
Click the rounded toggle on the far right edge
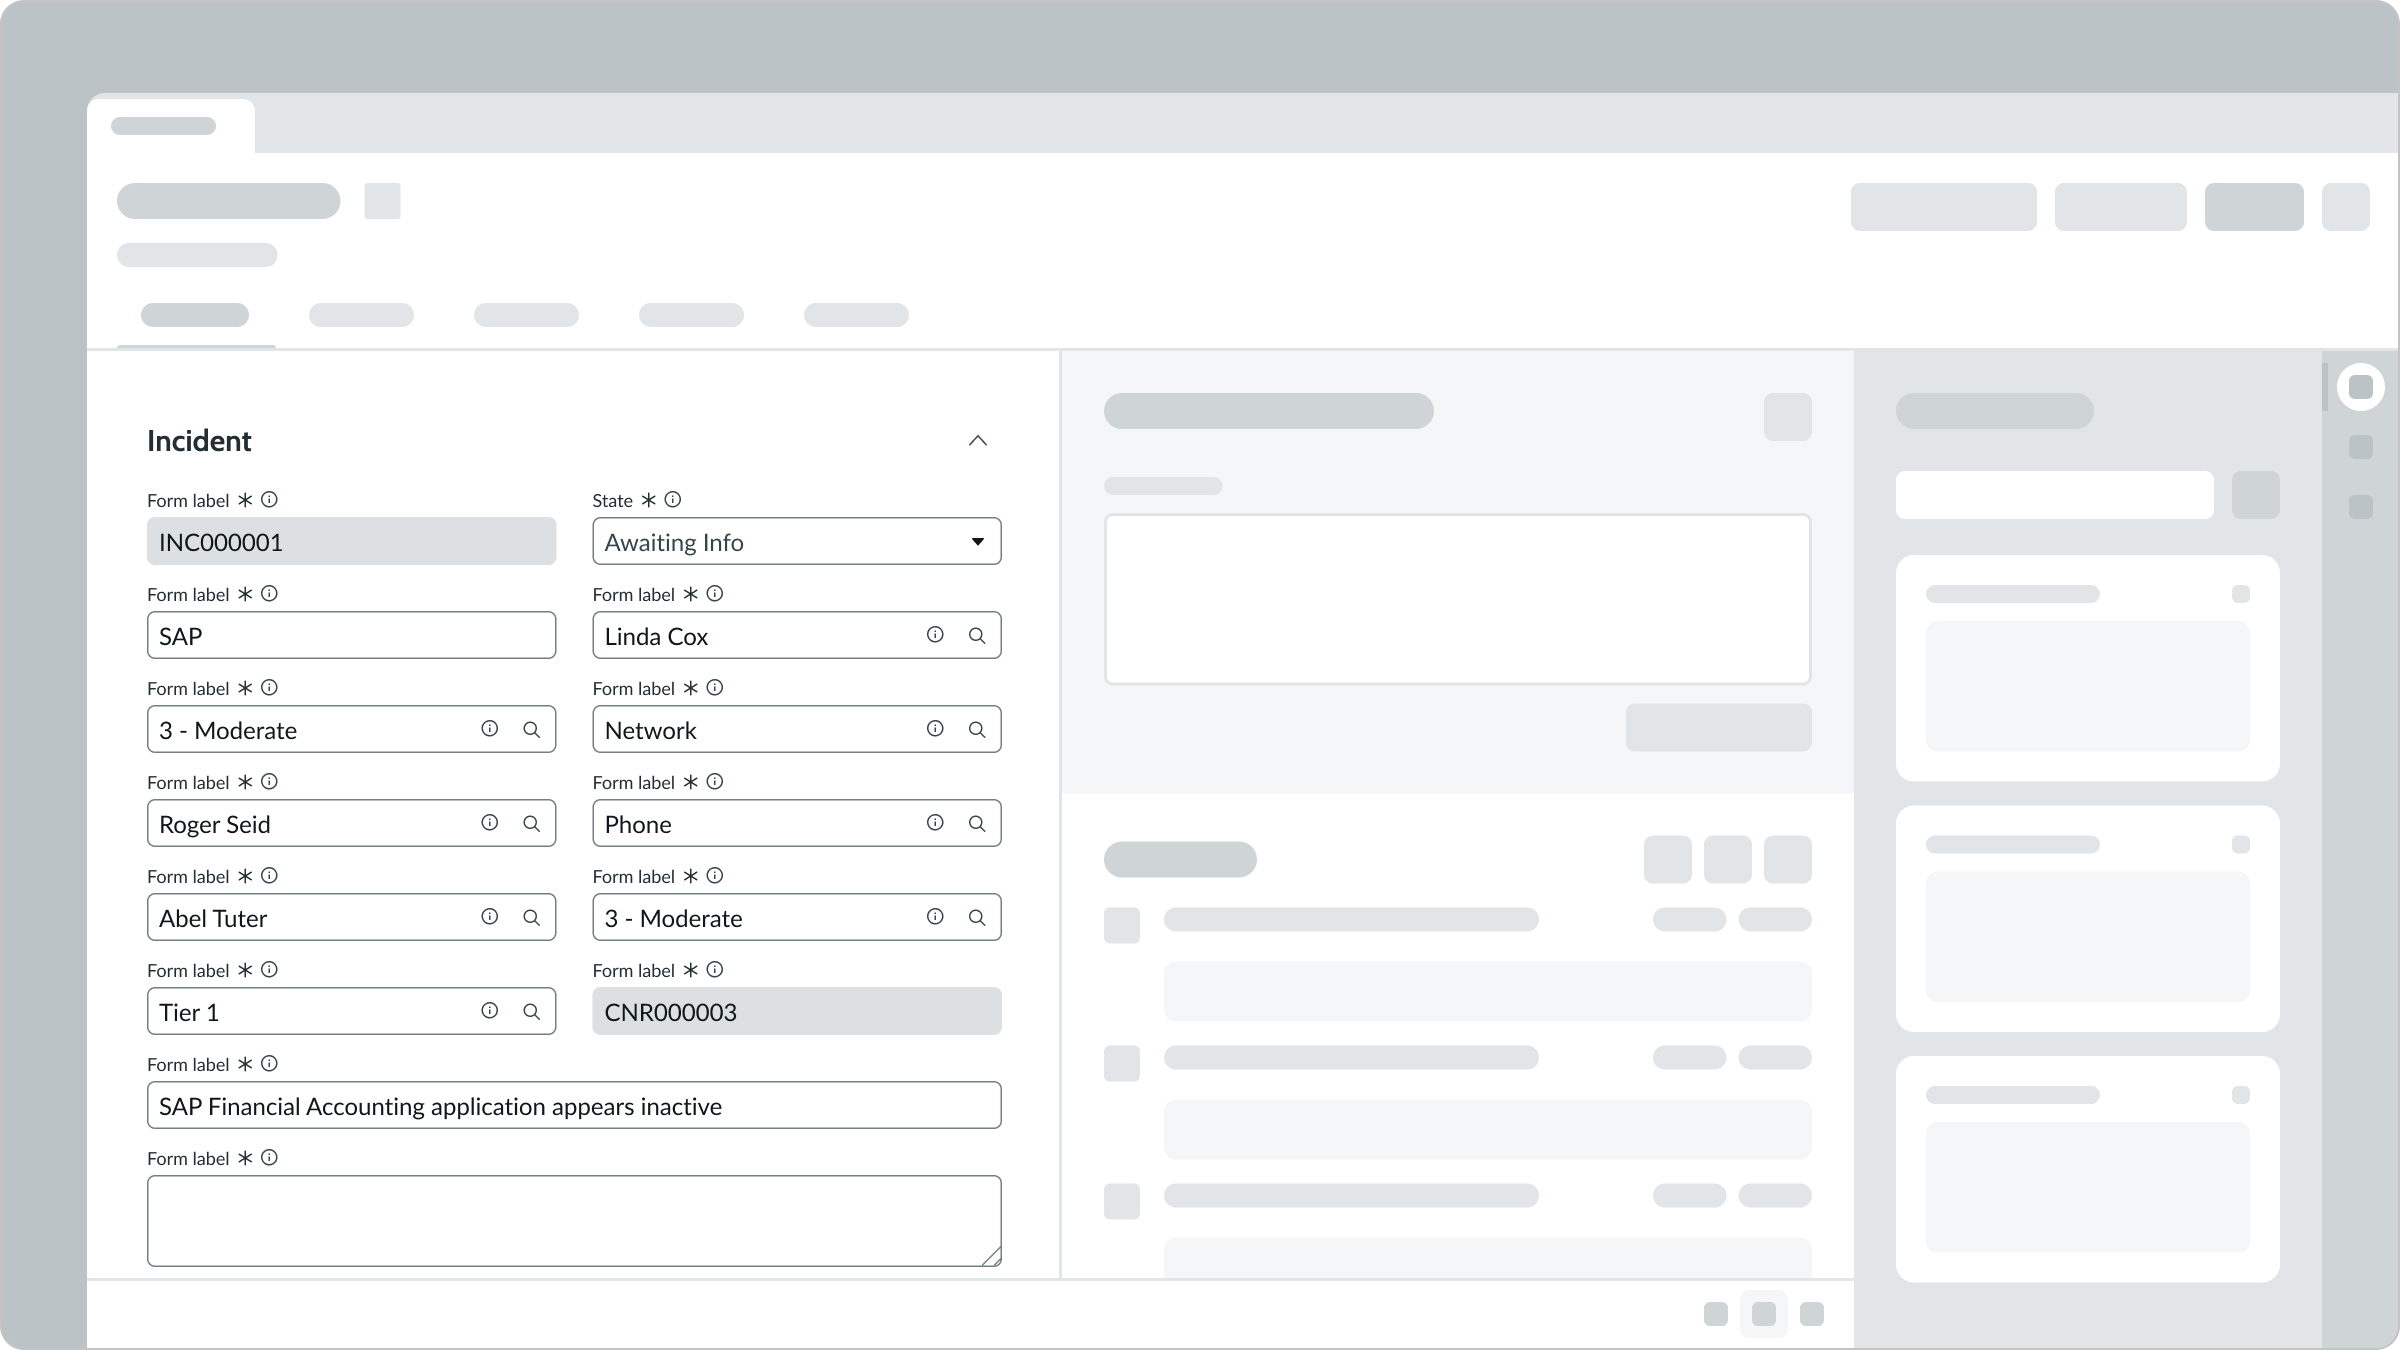click(2362, 387)
